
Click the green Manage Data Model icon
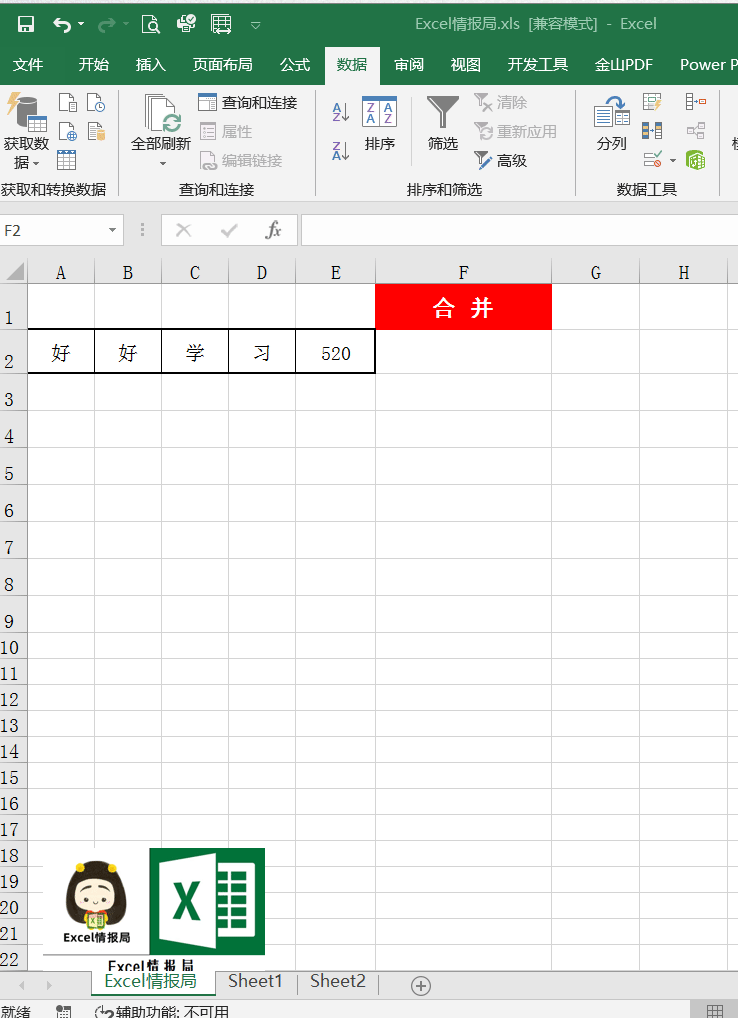[x=696, y=159]
